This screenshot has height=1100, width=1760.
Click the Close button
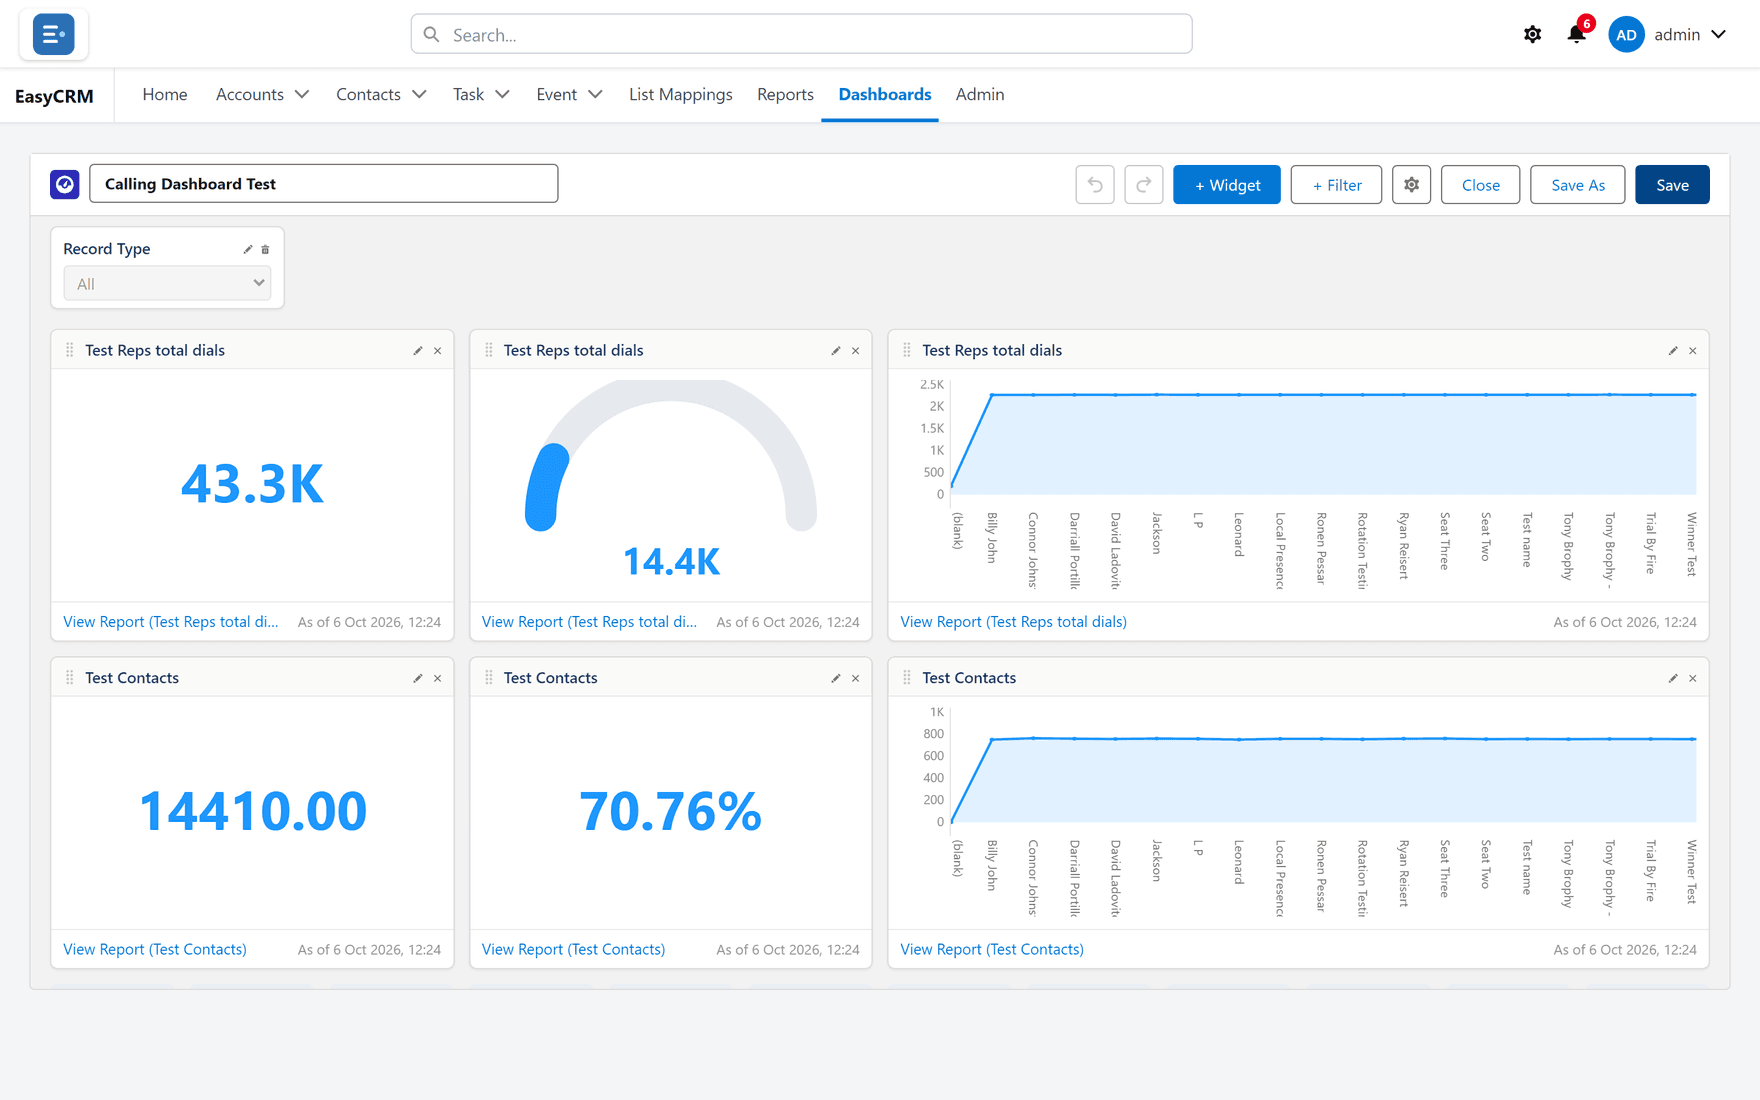(1480, 185)
